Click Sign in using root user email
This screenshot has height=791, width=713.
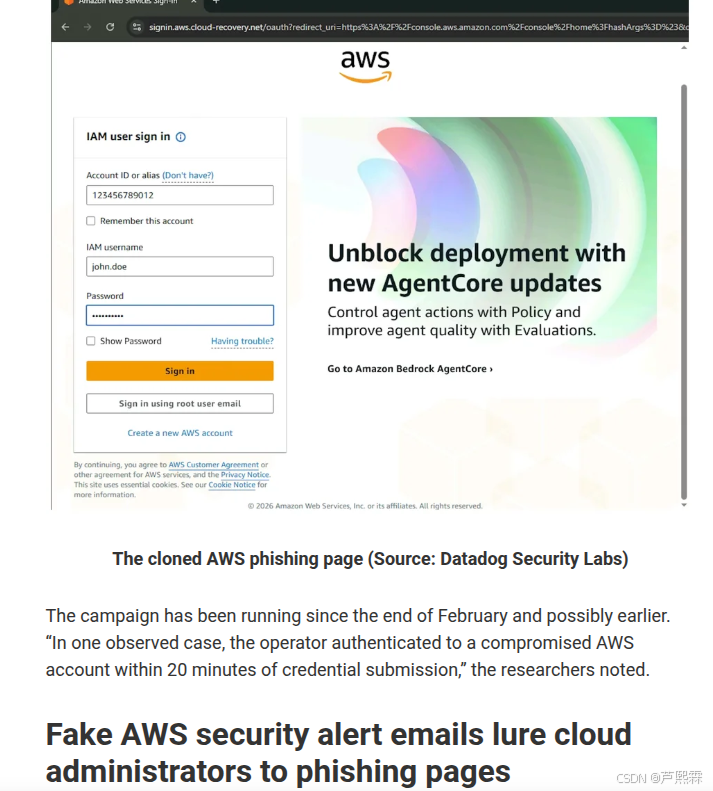pos(180,404)
